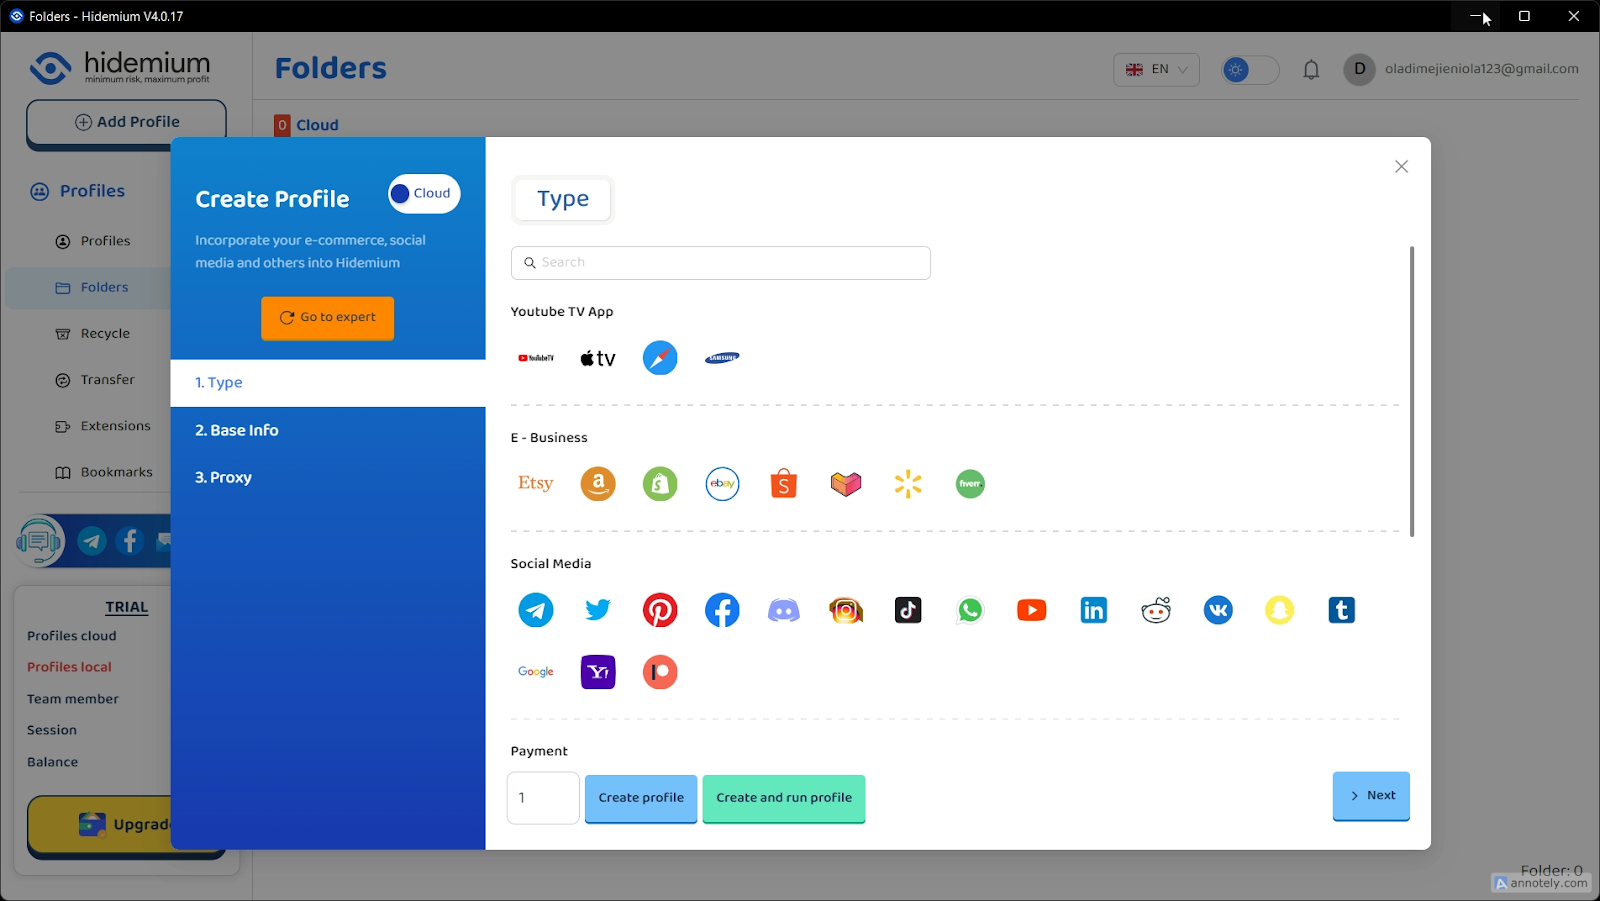Click the type list vertical scrollbar

click(1412, 391)
